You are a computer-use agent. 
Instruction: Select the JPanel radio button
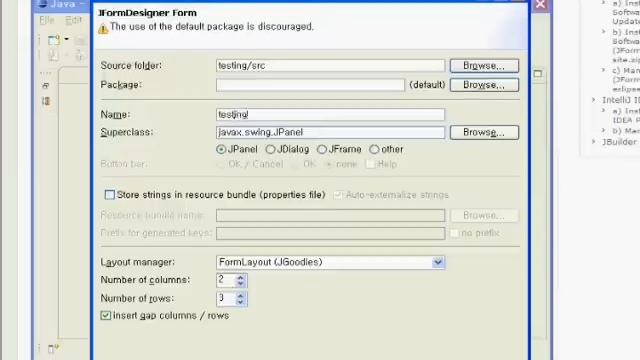click(221, 149)
